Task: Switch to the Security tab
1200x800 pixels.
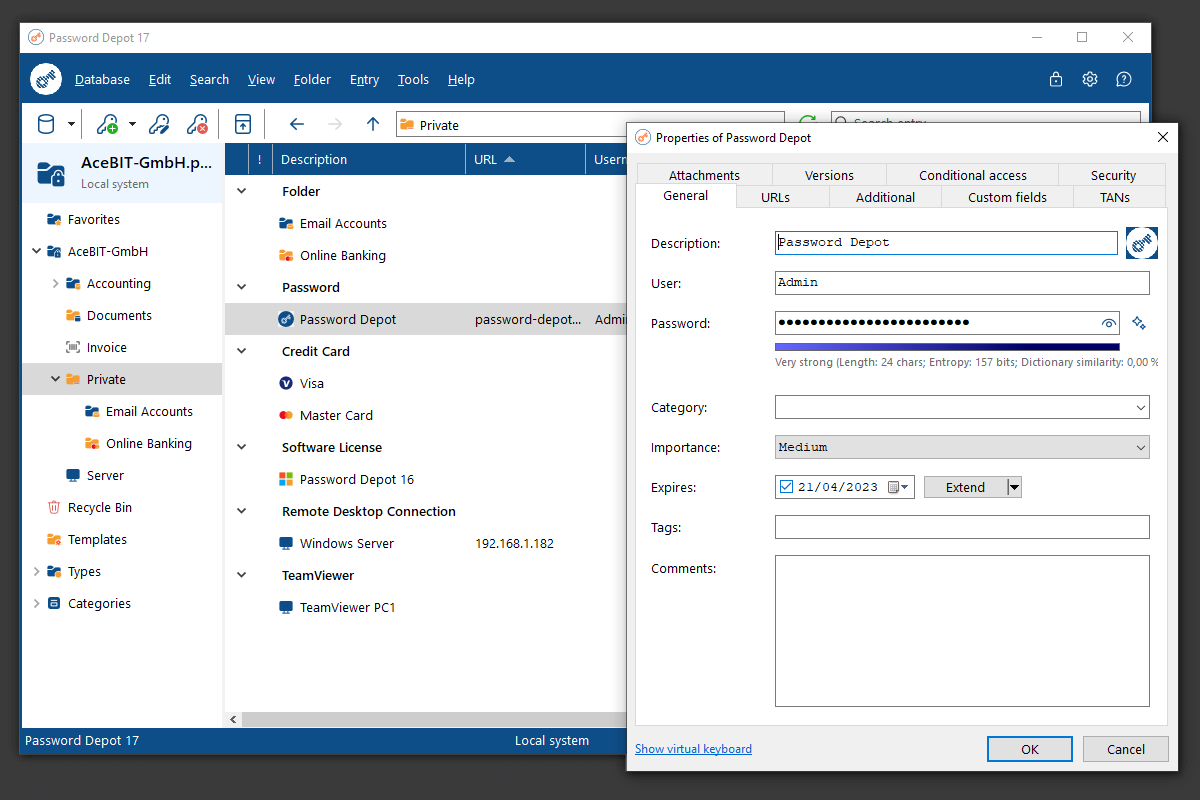Action: pos(1113,175)
